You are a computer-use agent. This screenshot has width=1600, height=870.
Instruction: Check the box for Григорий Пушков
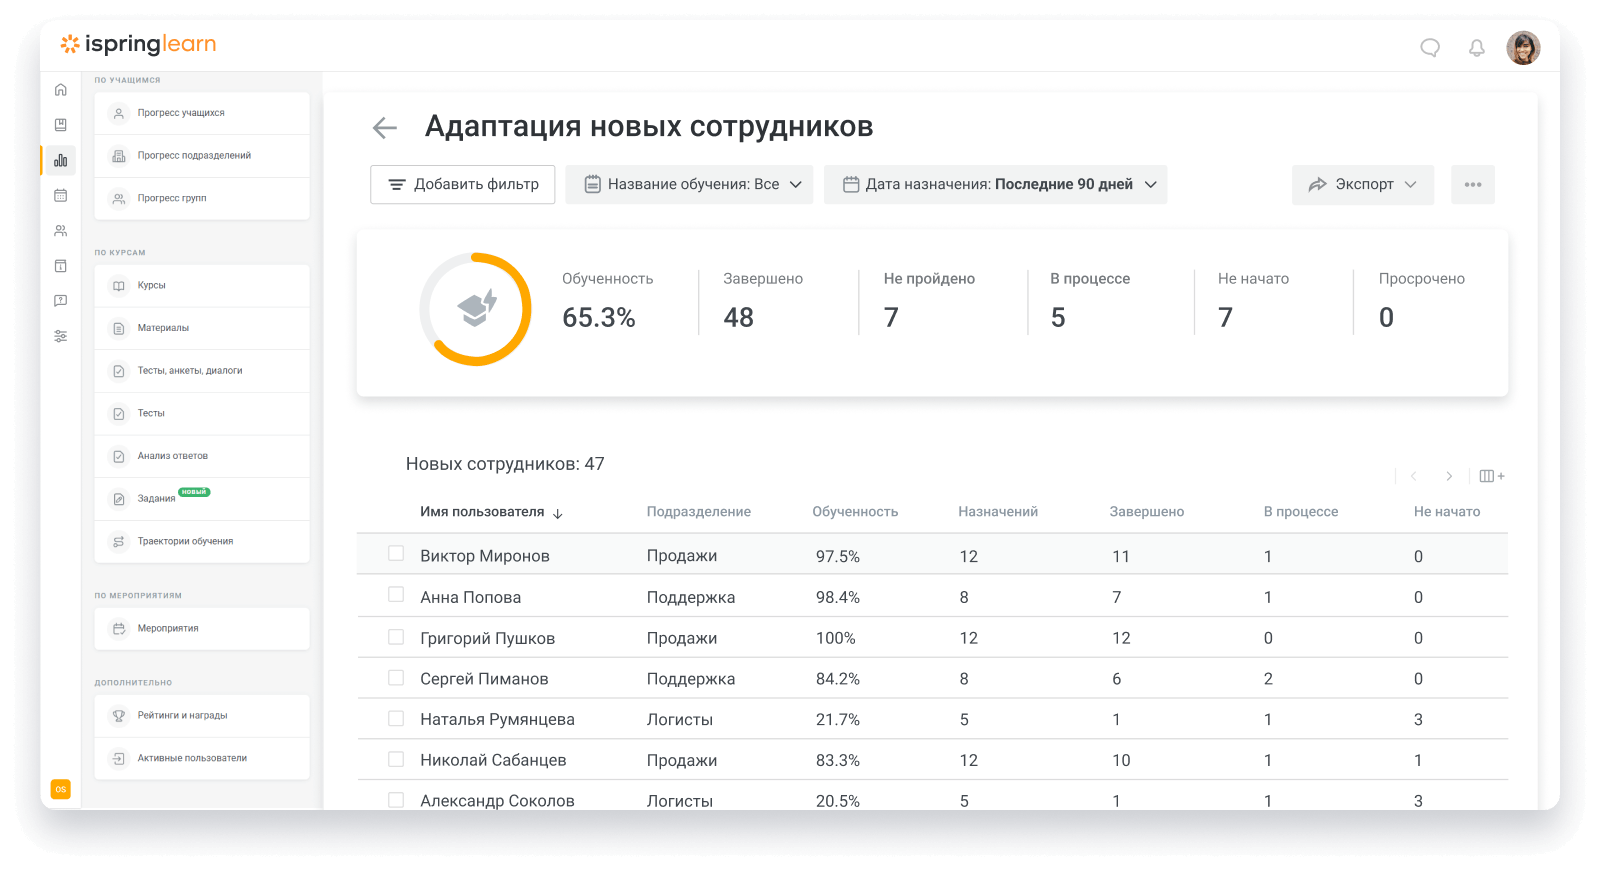coord(396,637)
